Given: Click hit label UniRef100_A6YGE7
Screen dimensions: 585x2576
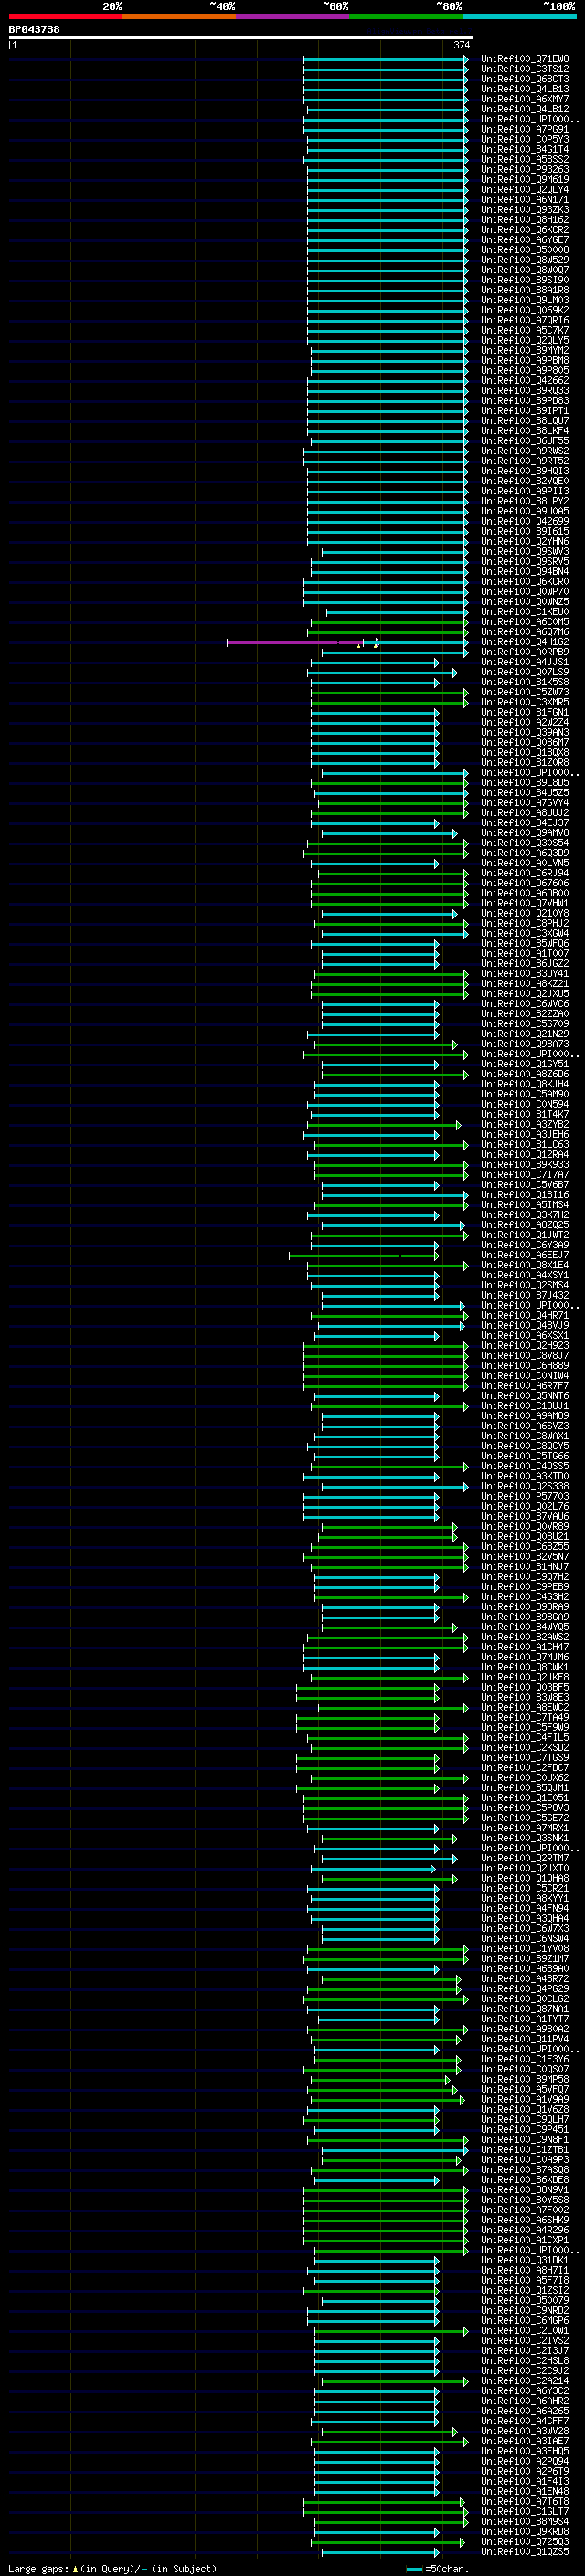Looking at the screenshot, I should 525,240.
